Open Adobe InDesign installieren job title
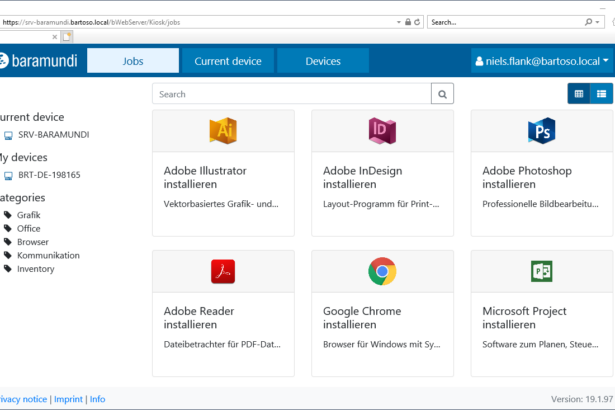Image resolution: width=615 pixels, height=410 pixels. [x=363, y=177]
